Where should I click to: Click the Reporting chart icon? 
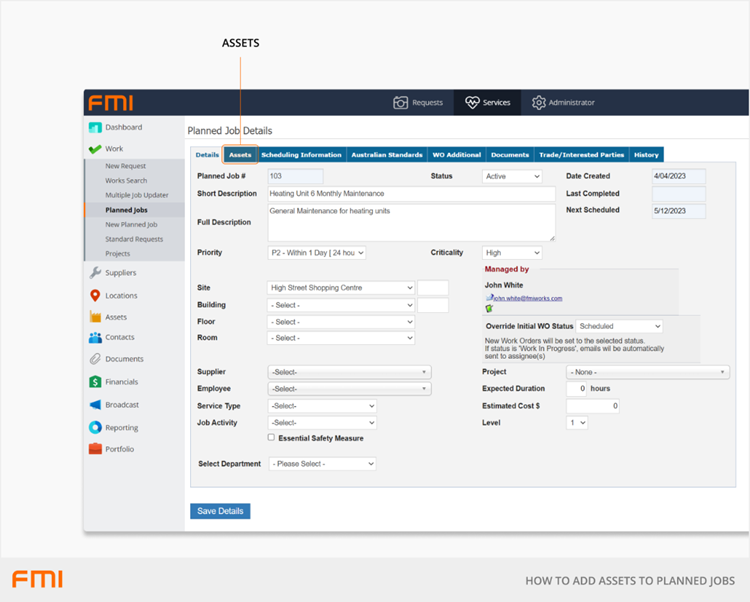pyautogui.click(x=95, y=428)
